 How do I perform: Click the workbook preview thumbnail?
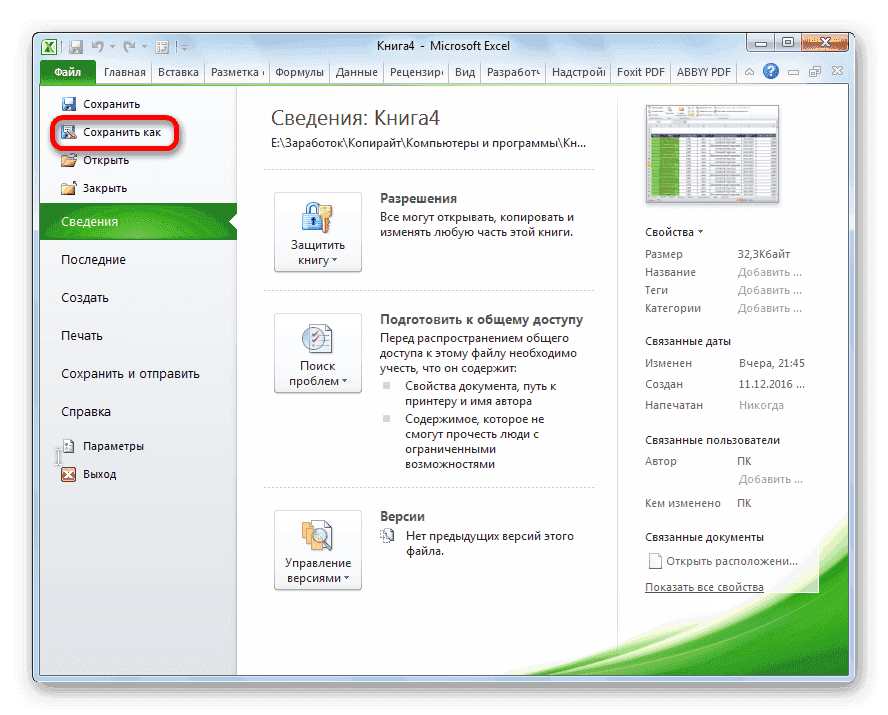point(711,155)
